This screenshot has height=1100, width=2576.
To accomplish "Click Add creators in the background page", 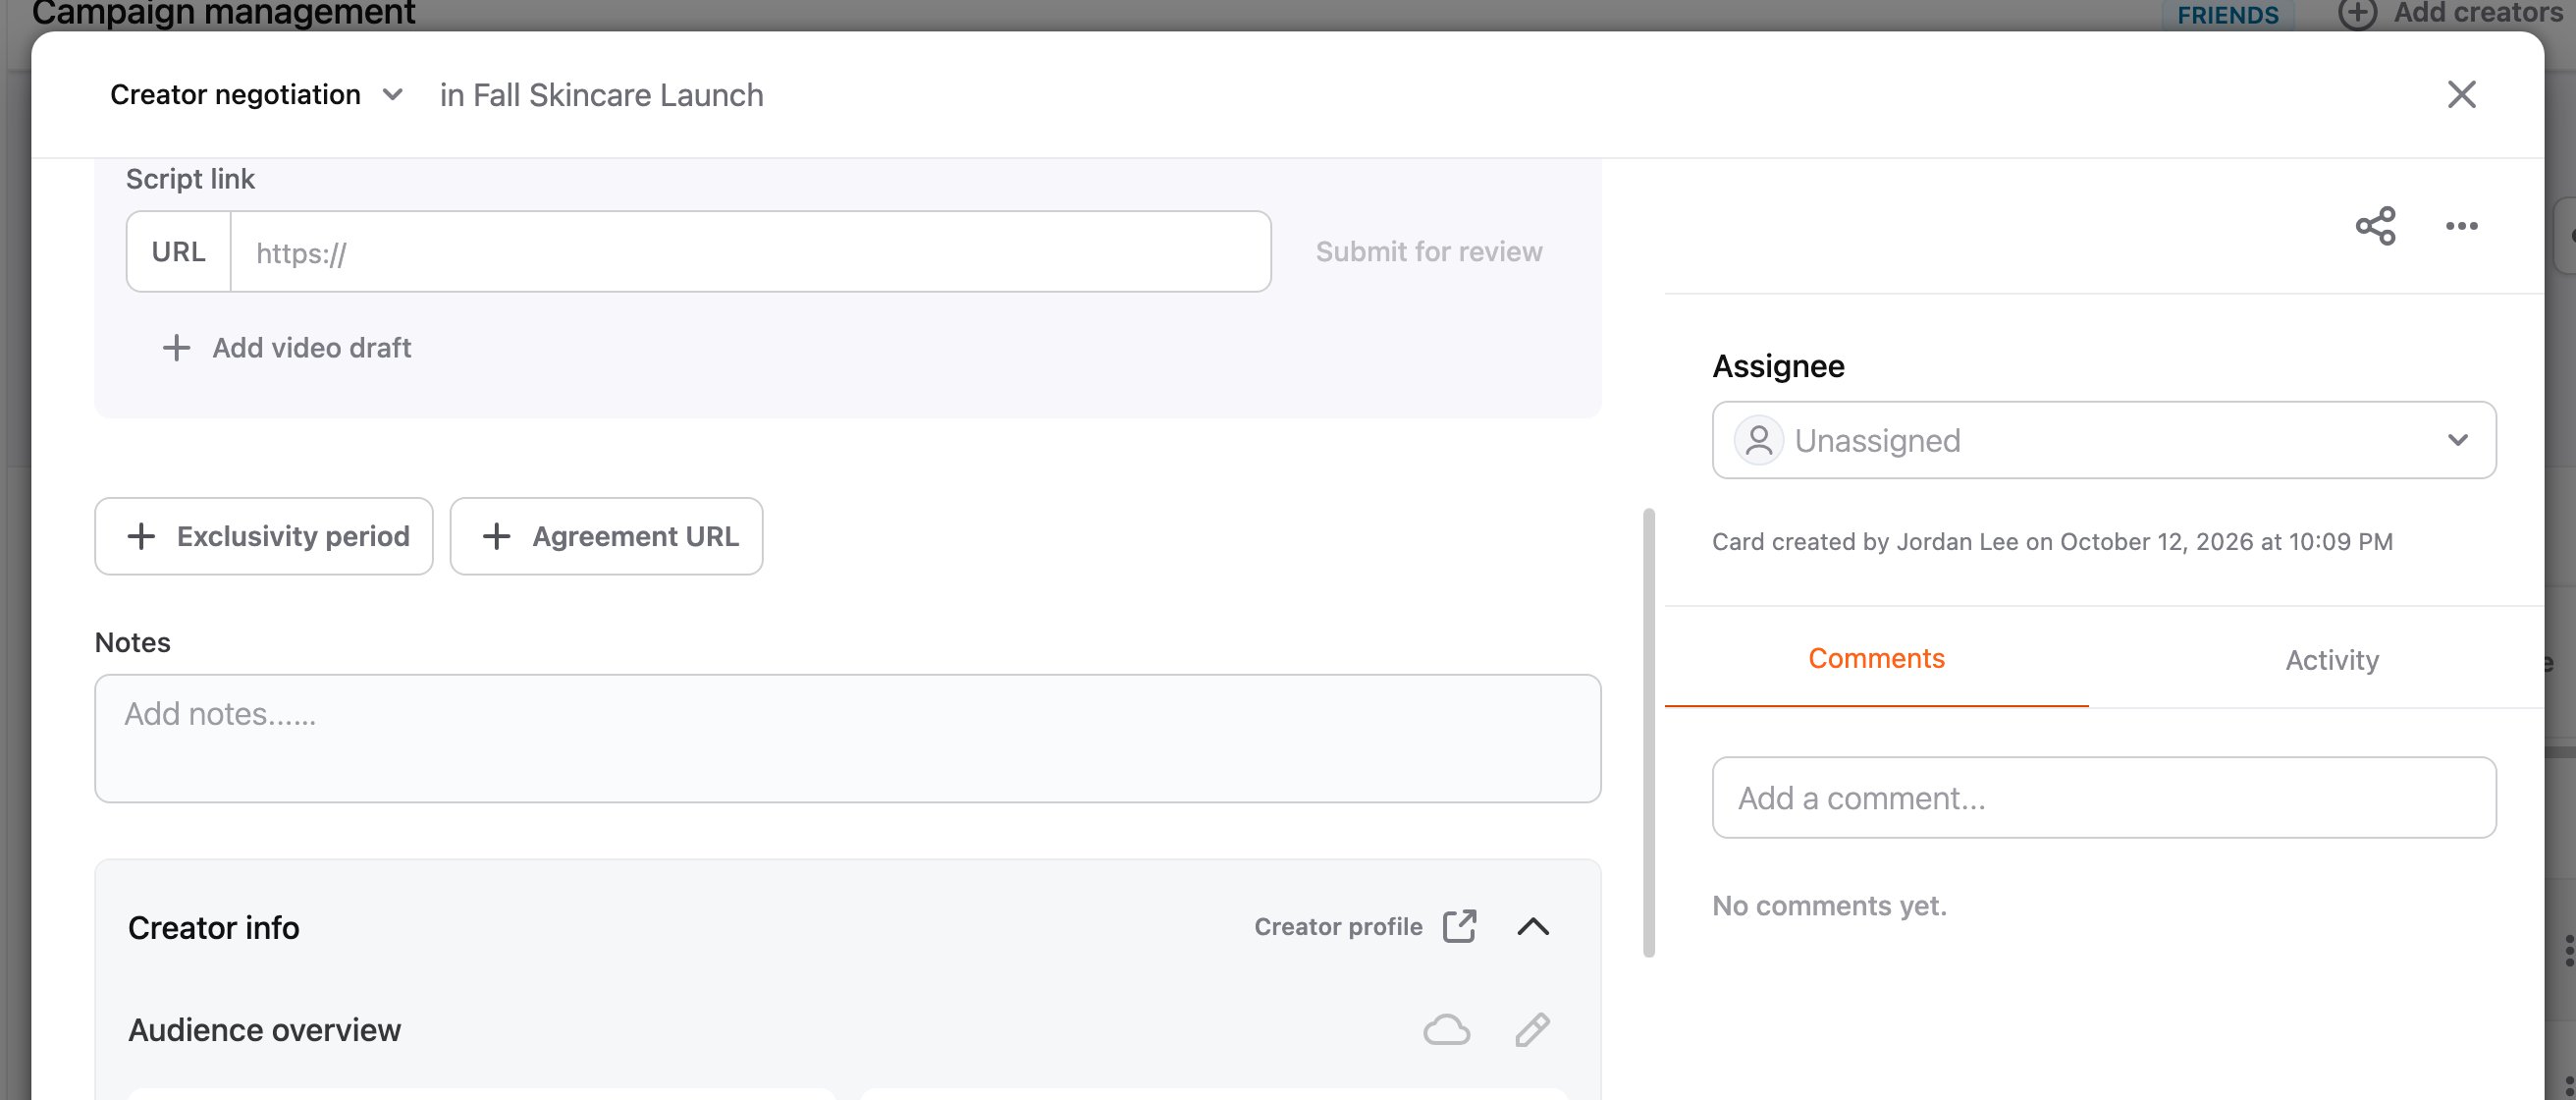I will pos(2452,13).
